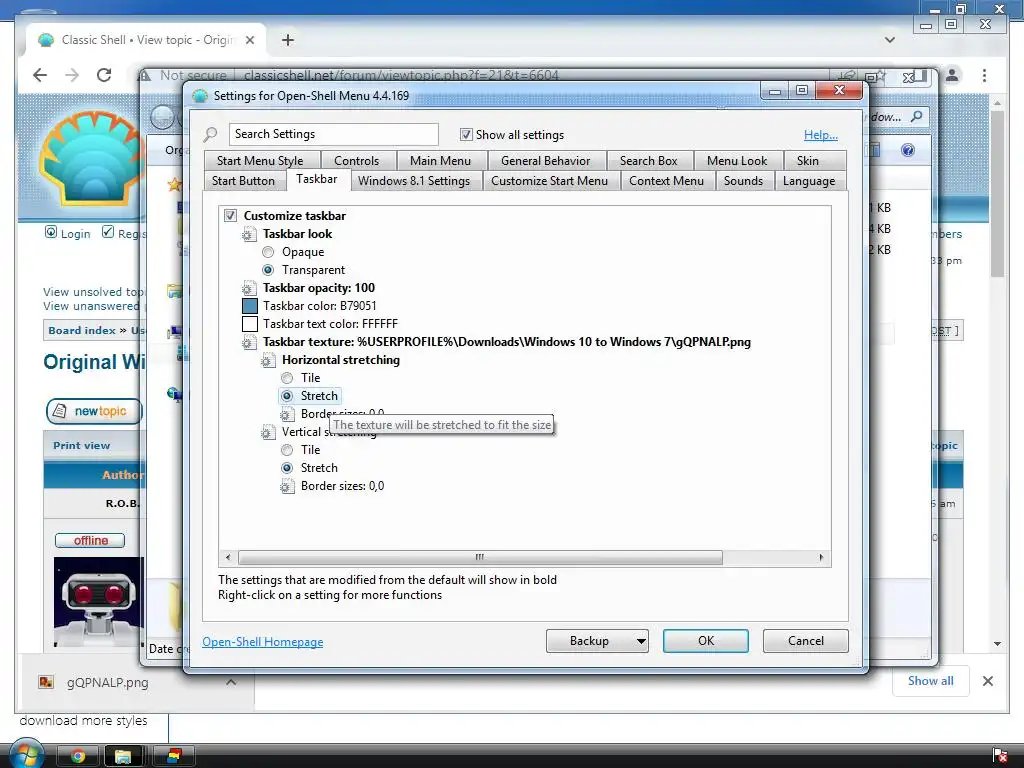Viewport: 1024px width, 768px height.
Task: Open gQPNALP.png download options chevron
Action: [231, 682]
